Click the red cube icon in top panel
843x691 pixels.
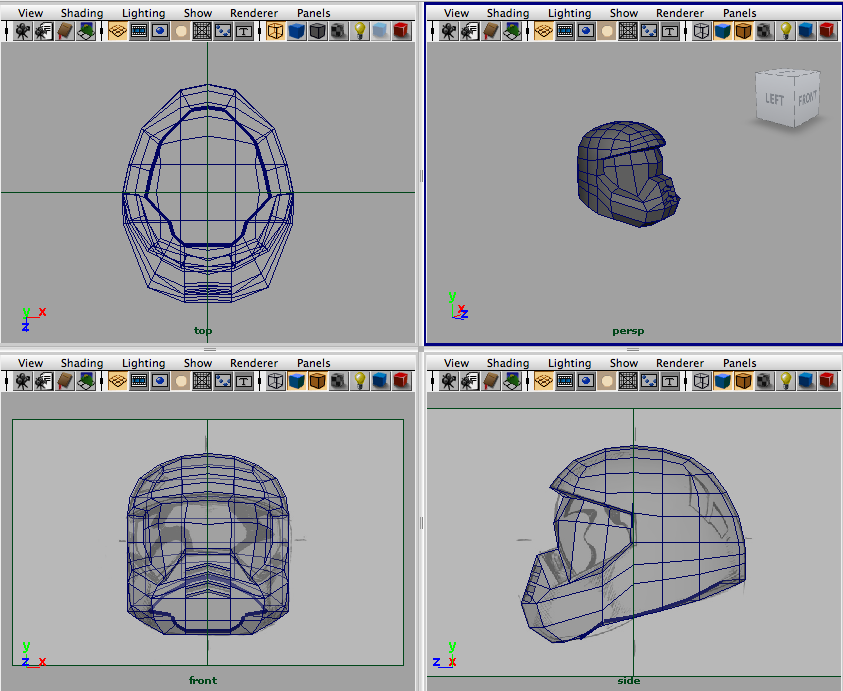(402, 31)
